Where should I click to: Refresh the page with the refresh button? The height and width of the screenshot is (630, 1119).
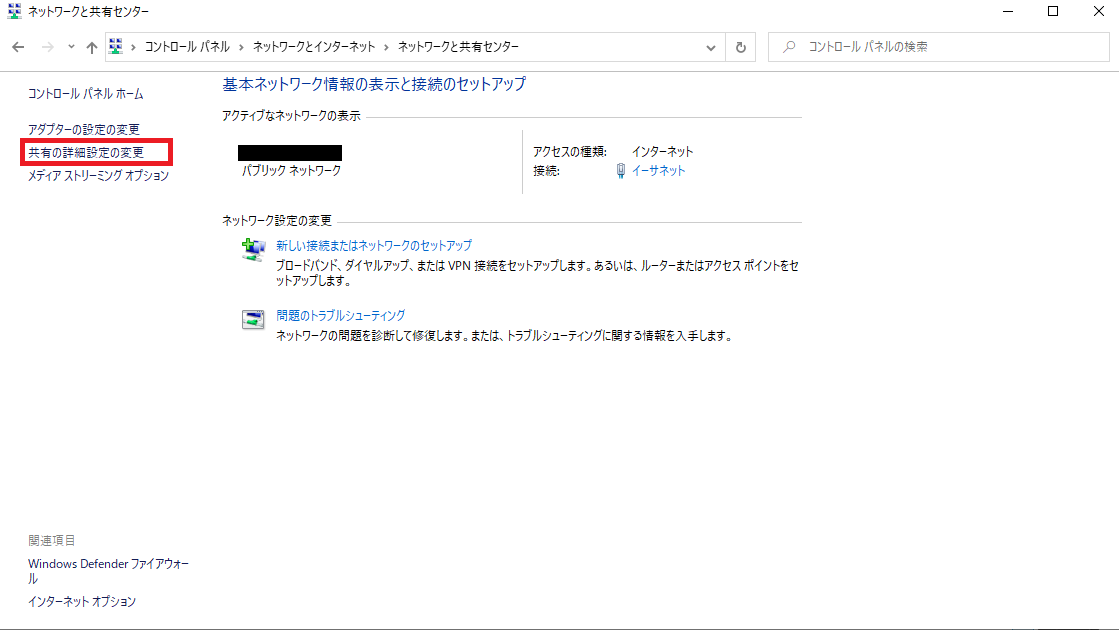pyautogui.click(x=741, y=48)
